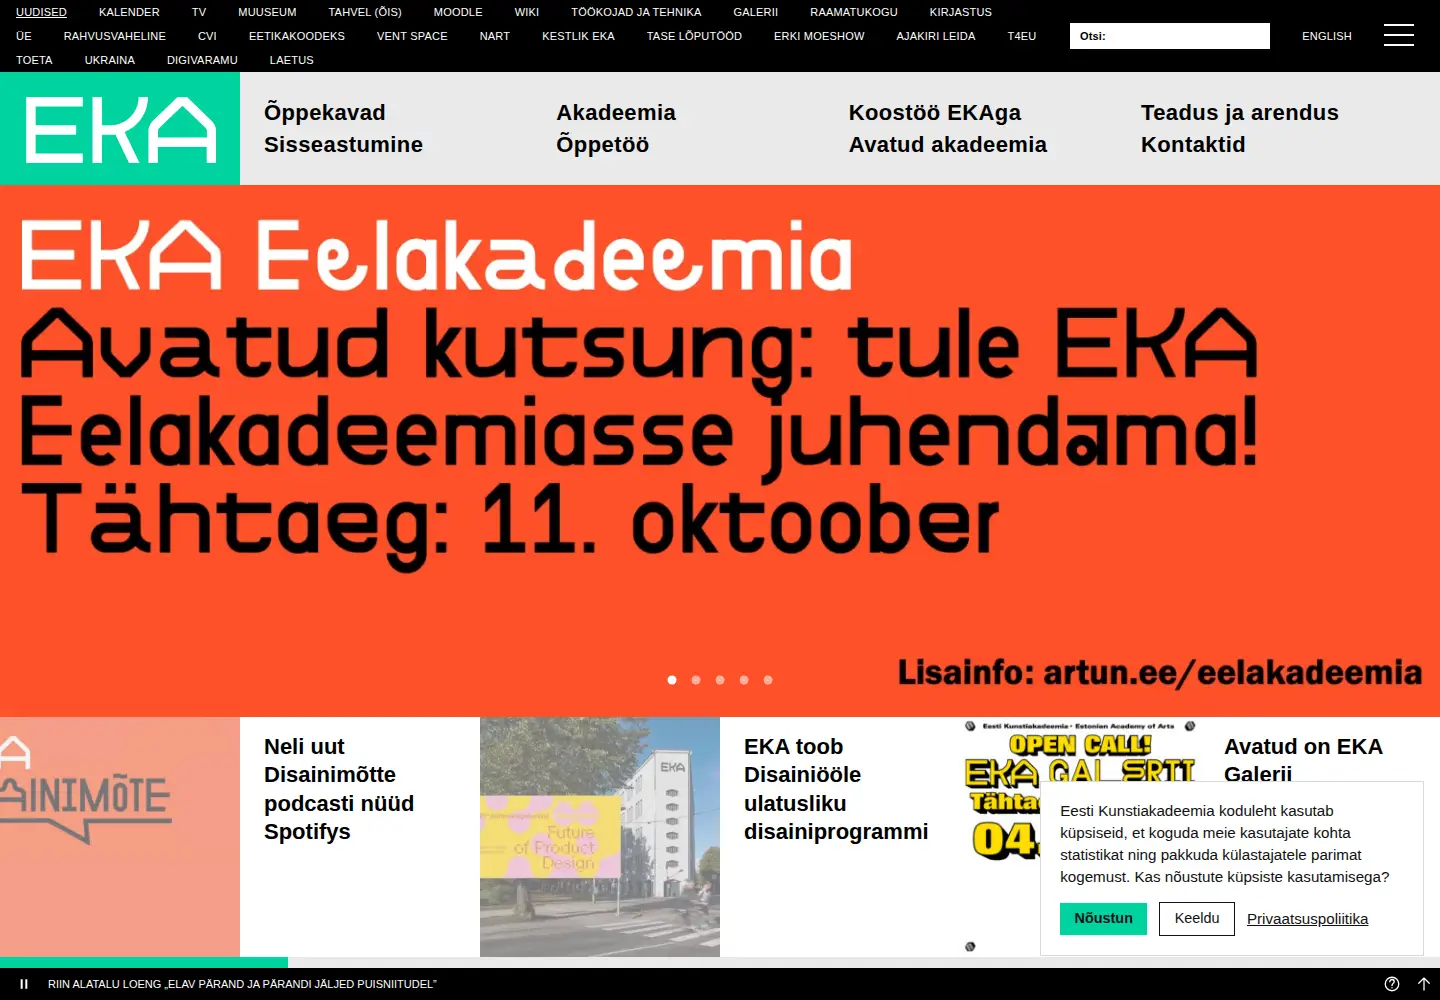Screen dimensions: 1440x1000
Task: Open the hamburger menu icon
Action: (x=1398, y=36)
